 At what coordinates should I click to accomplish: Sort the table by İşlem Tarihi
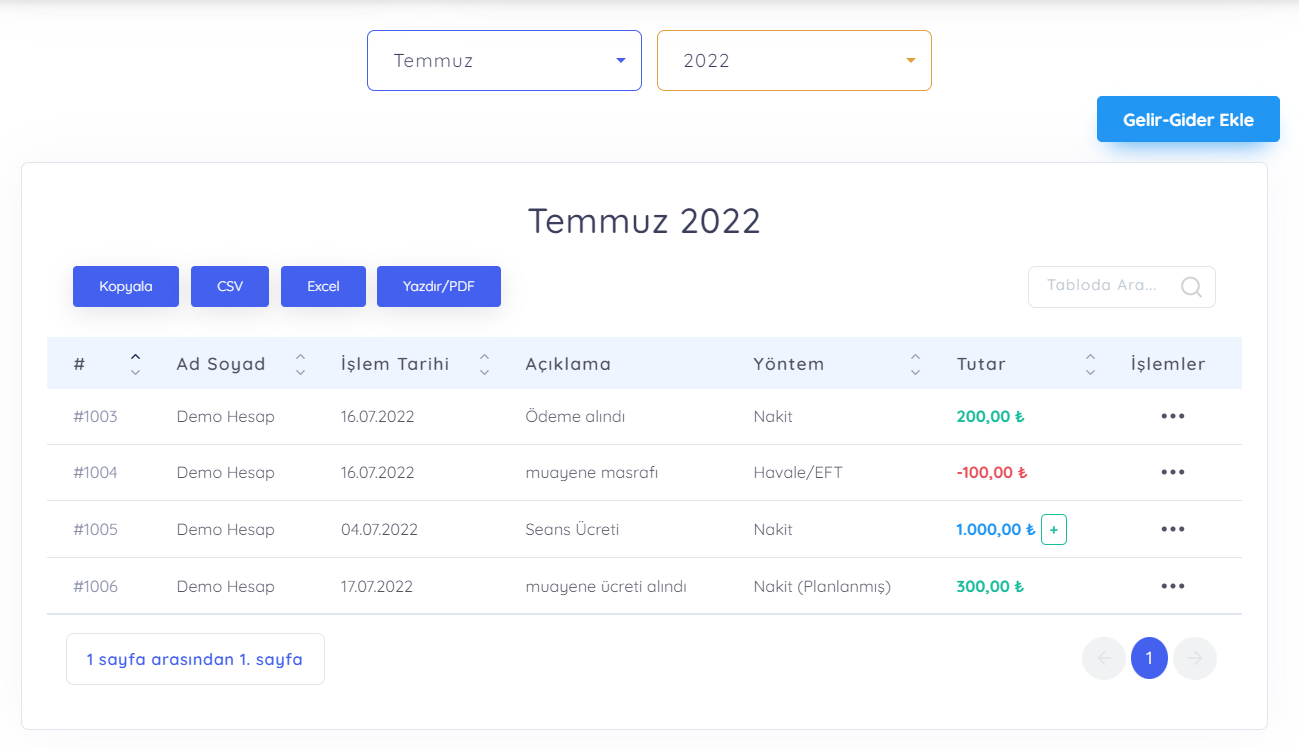pos(484,364)
